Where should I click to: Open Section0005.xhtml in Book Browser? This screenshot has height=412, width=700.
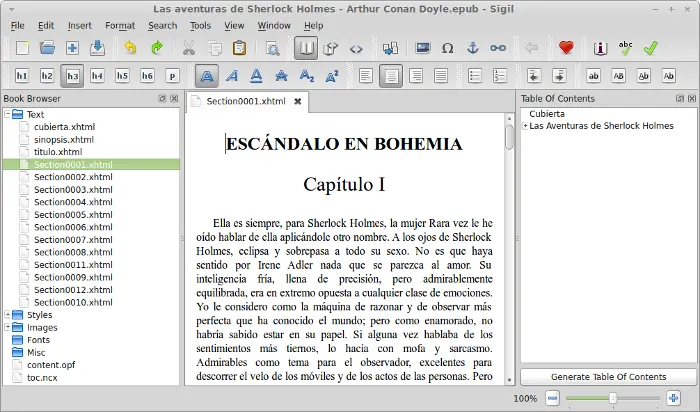(x=73, y=214)
